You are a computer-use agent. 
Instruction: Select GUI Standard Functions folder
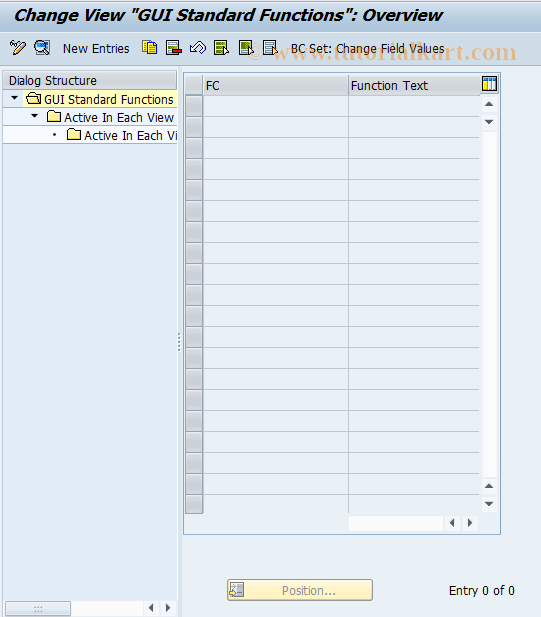100,99
